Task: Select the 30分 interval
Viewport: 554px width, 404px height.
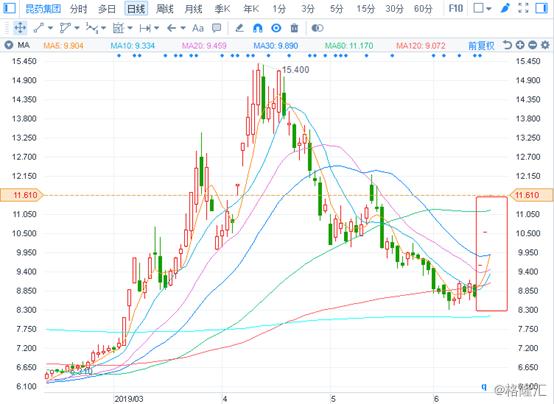Action: pos(394,8)
